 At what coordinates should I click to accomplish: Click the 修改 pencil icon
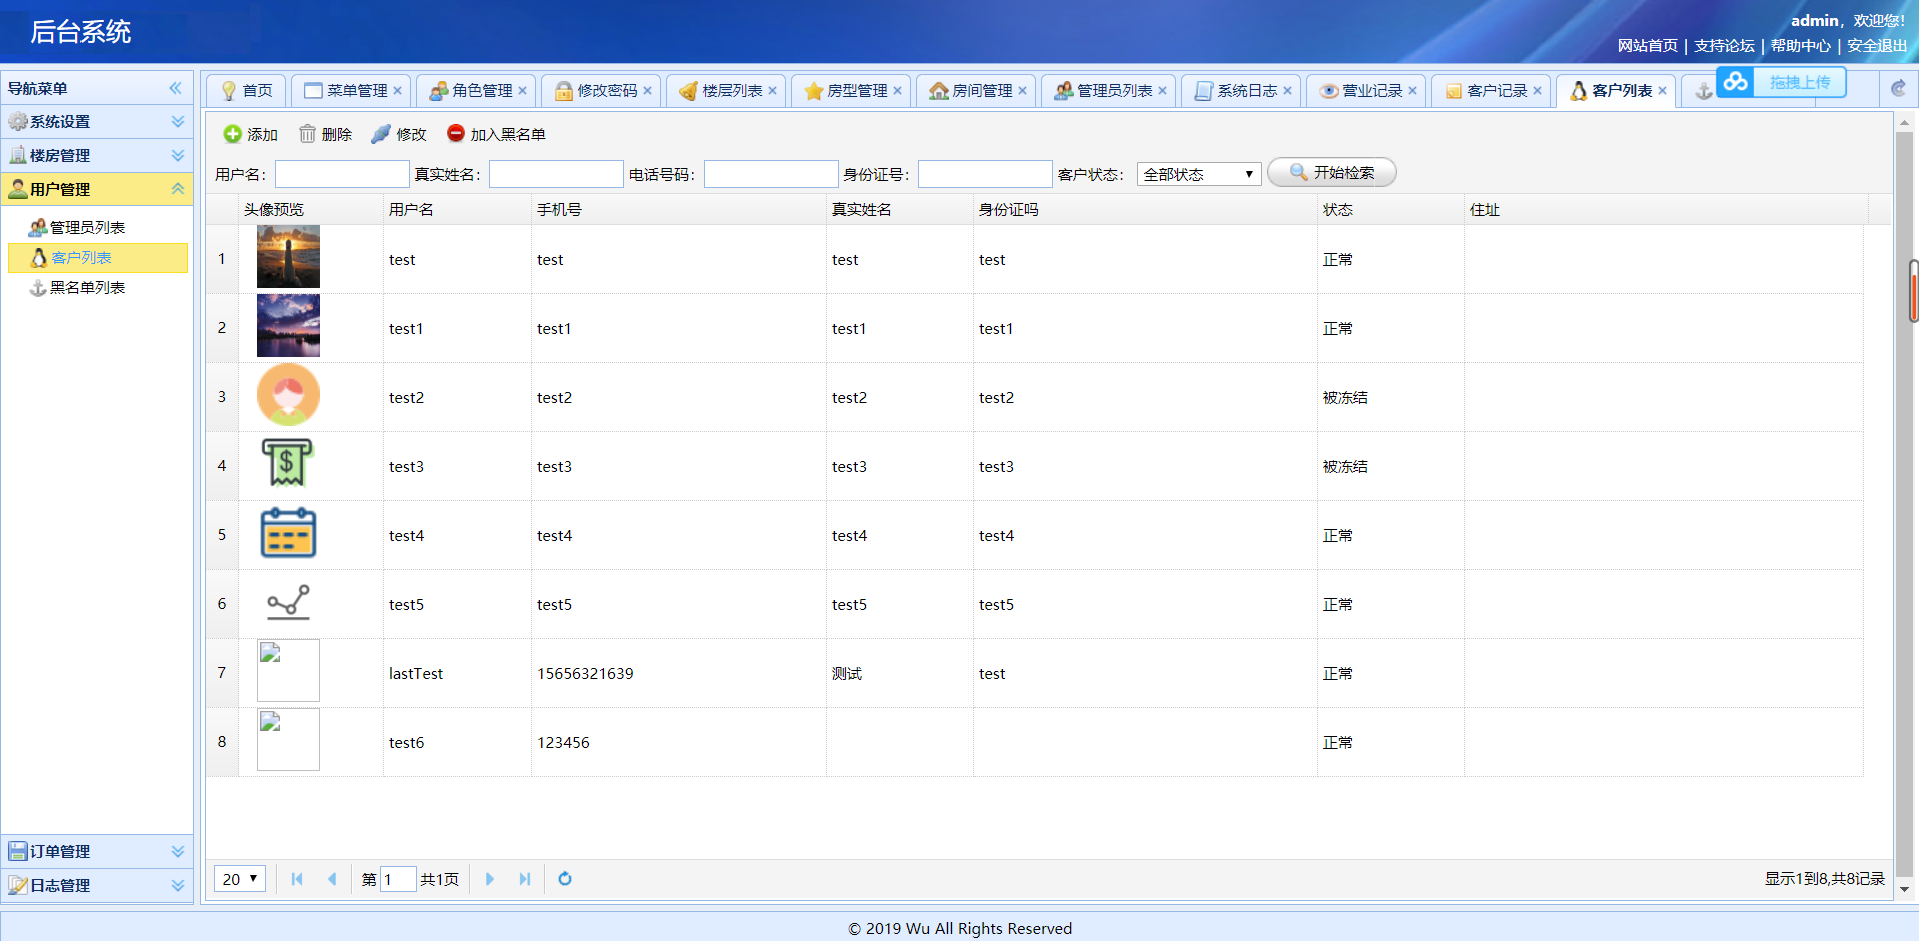(x=380, y=133)
